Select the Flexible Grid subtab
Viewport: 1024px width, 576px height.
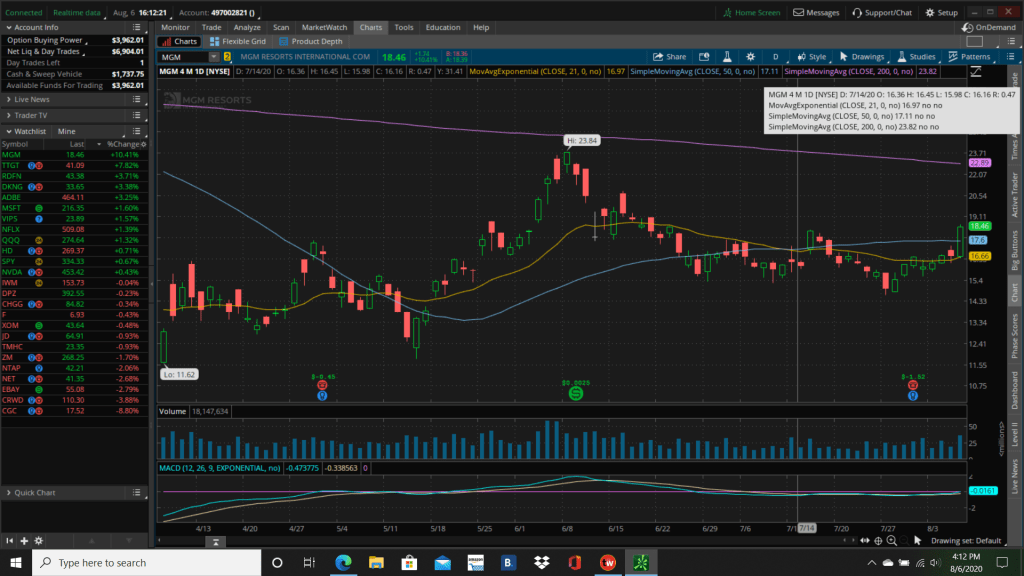click(x=239, y=42)
